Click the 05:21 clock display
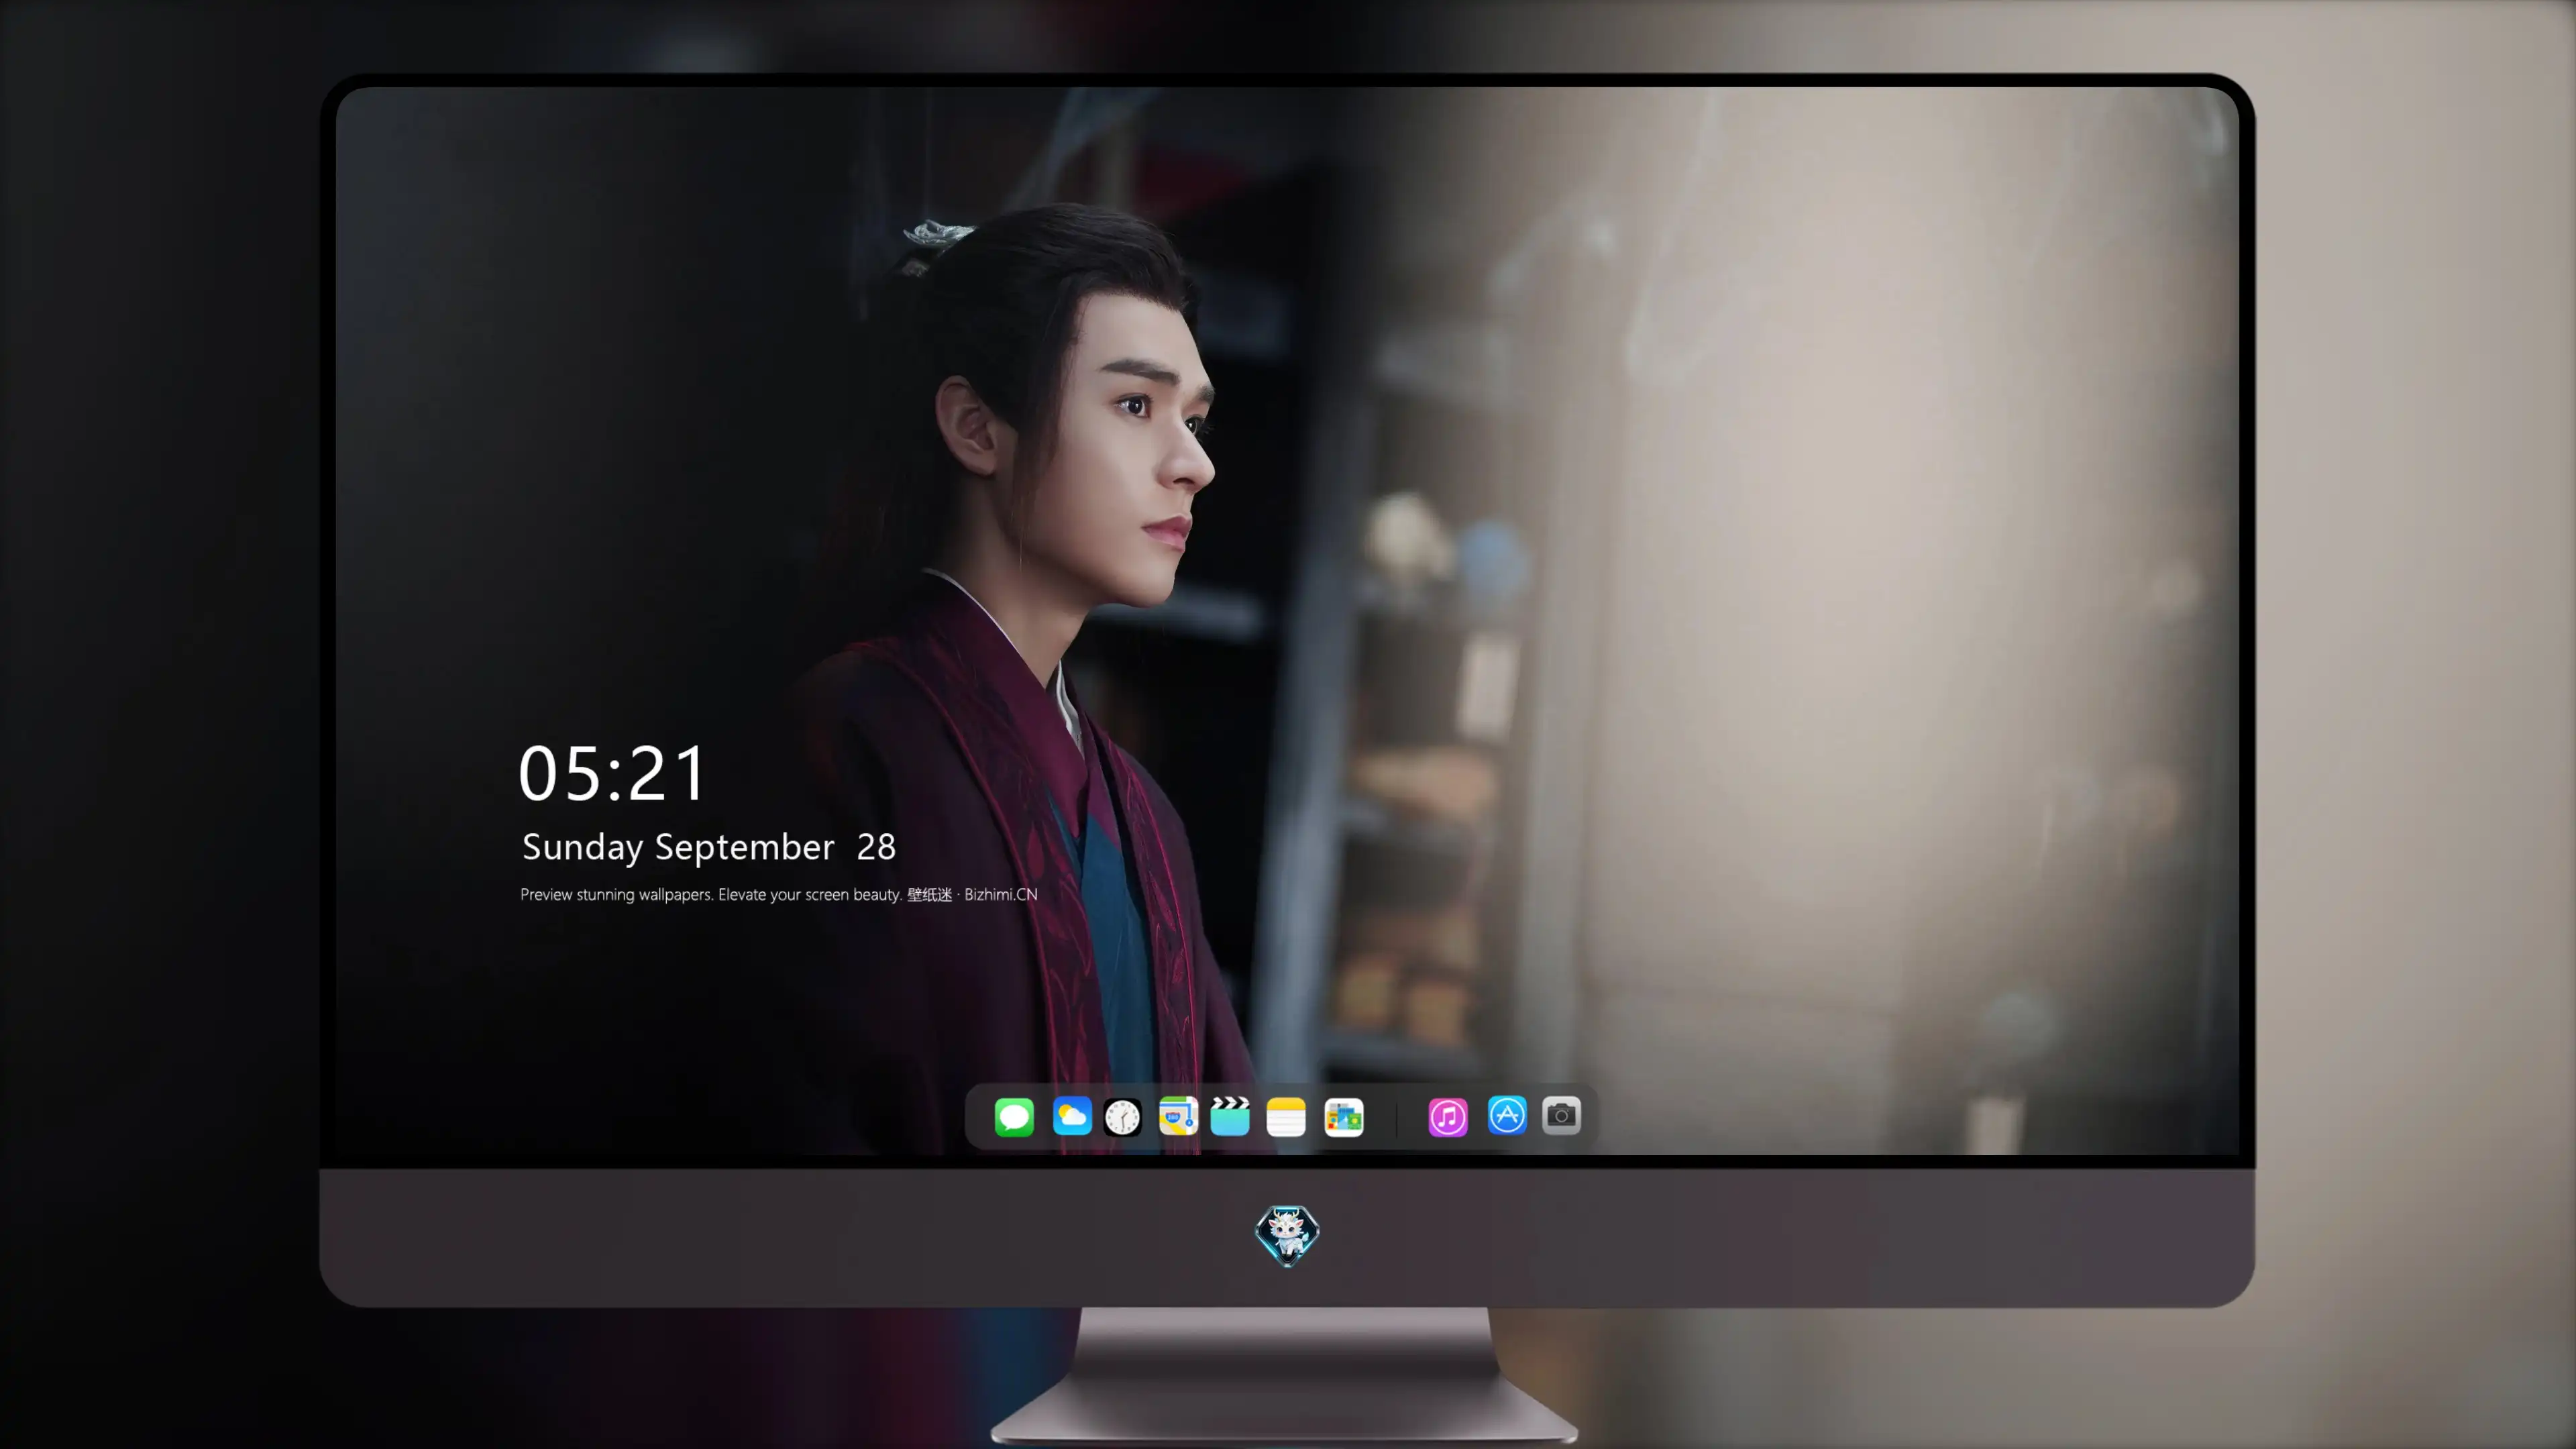The height and width of the screenshot is (1449, 2576). click(x=612, y=773)
